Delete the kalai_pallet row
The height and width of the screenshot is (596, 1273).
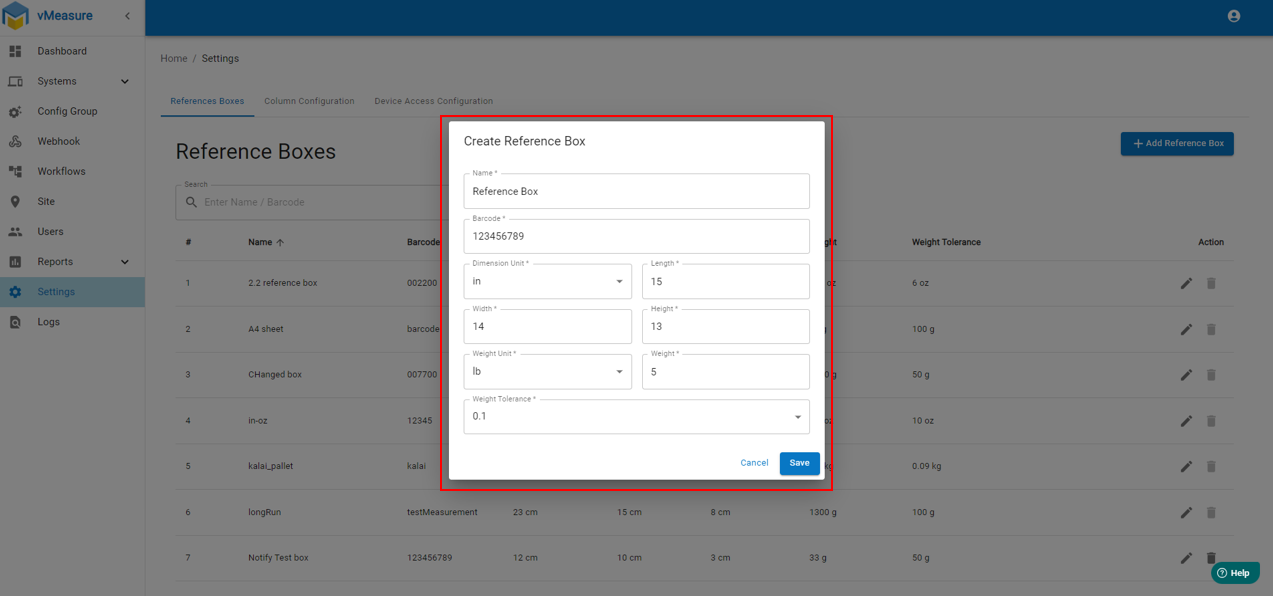(x=1211, y=466)
